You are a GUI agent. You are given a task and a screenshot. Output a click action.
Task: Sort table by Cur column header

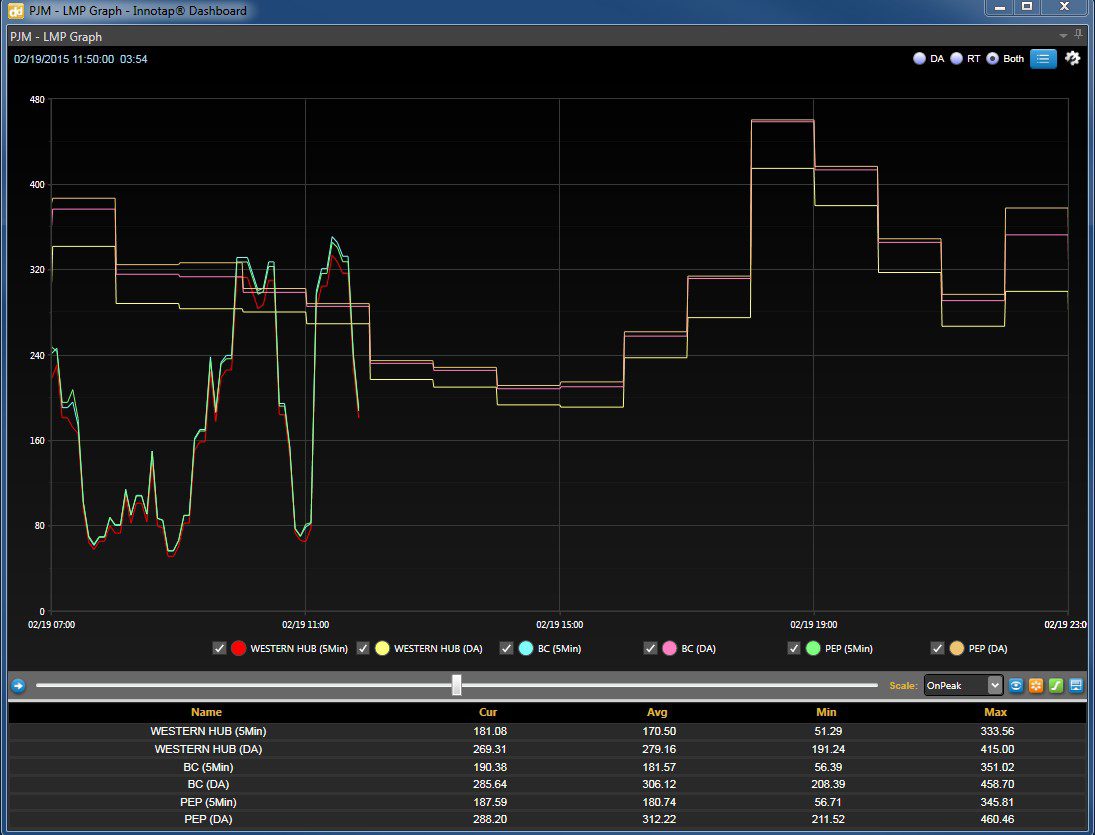(488, 712)
